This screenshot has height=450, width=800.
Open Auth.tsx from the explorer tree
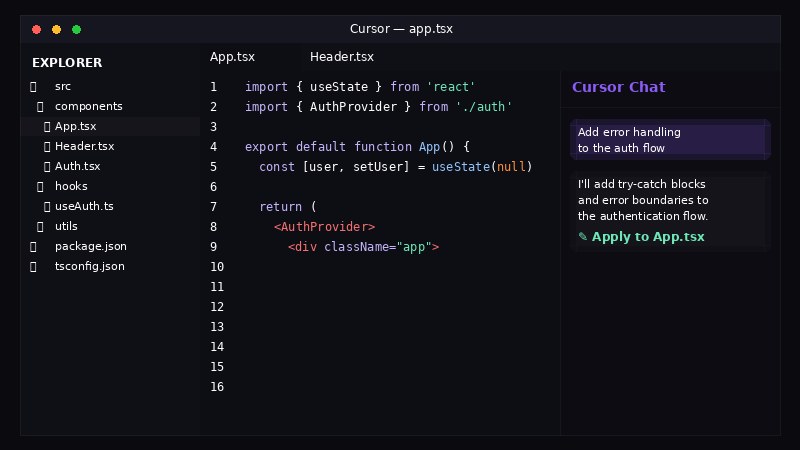(78, 166)
